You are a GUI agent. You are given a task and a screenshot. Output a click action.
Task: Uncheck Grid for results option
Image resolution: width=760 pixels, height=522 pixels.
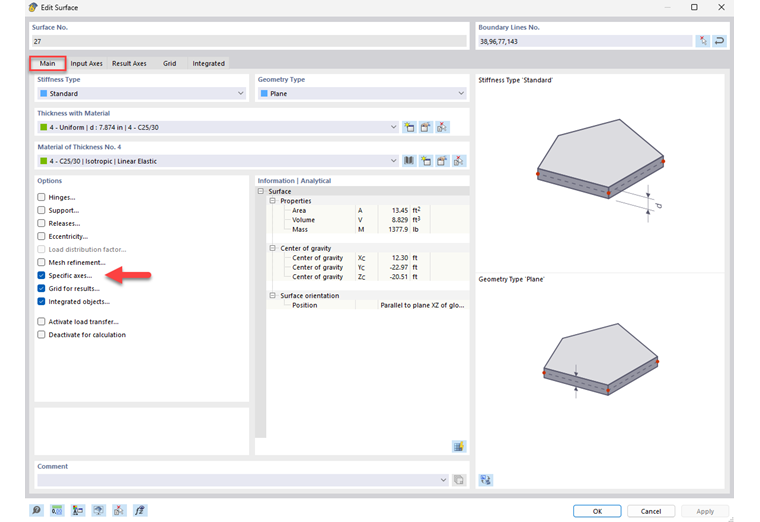(x=41, y=288)
